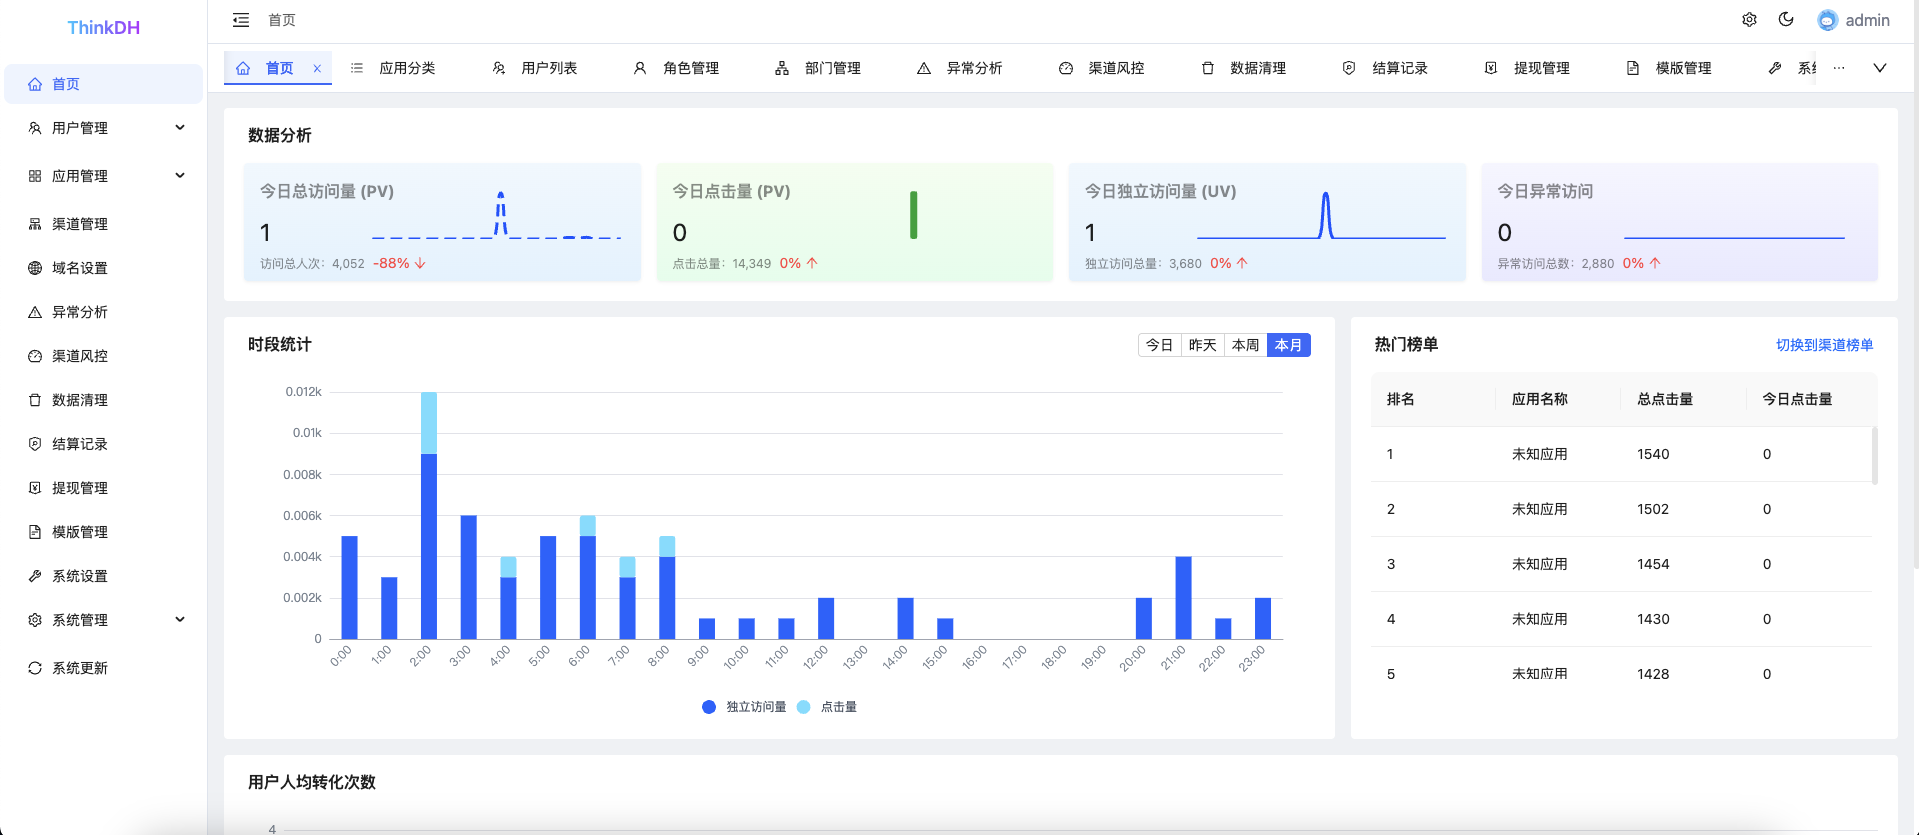Open settings via the gear icon in header

1749,20
